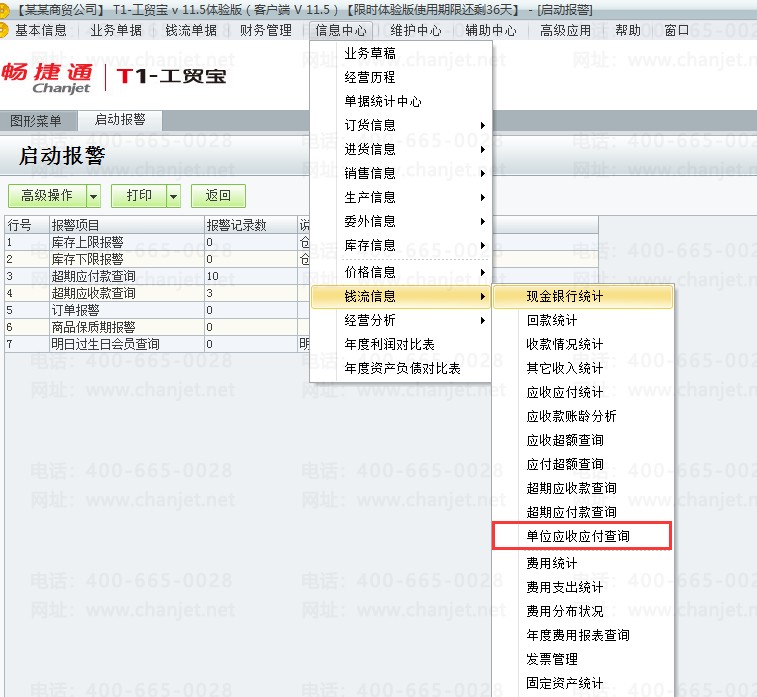Choose 应收款账龄分析 in the submenu
Screen dimensions: 757x697
pos(571,416)
